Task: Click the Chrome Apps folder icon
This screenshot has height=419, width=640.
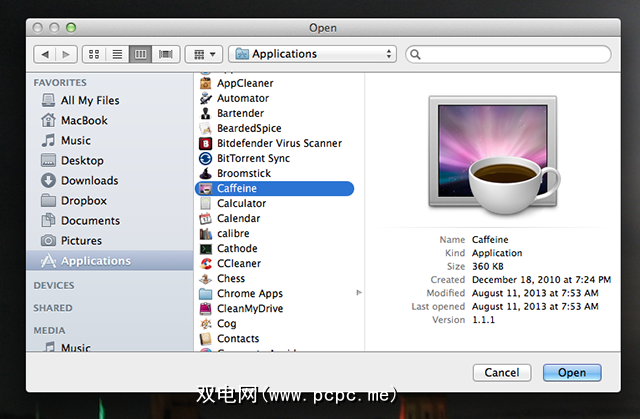Action: 205,293
